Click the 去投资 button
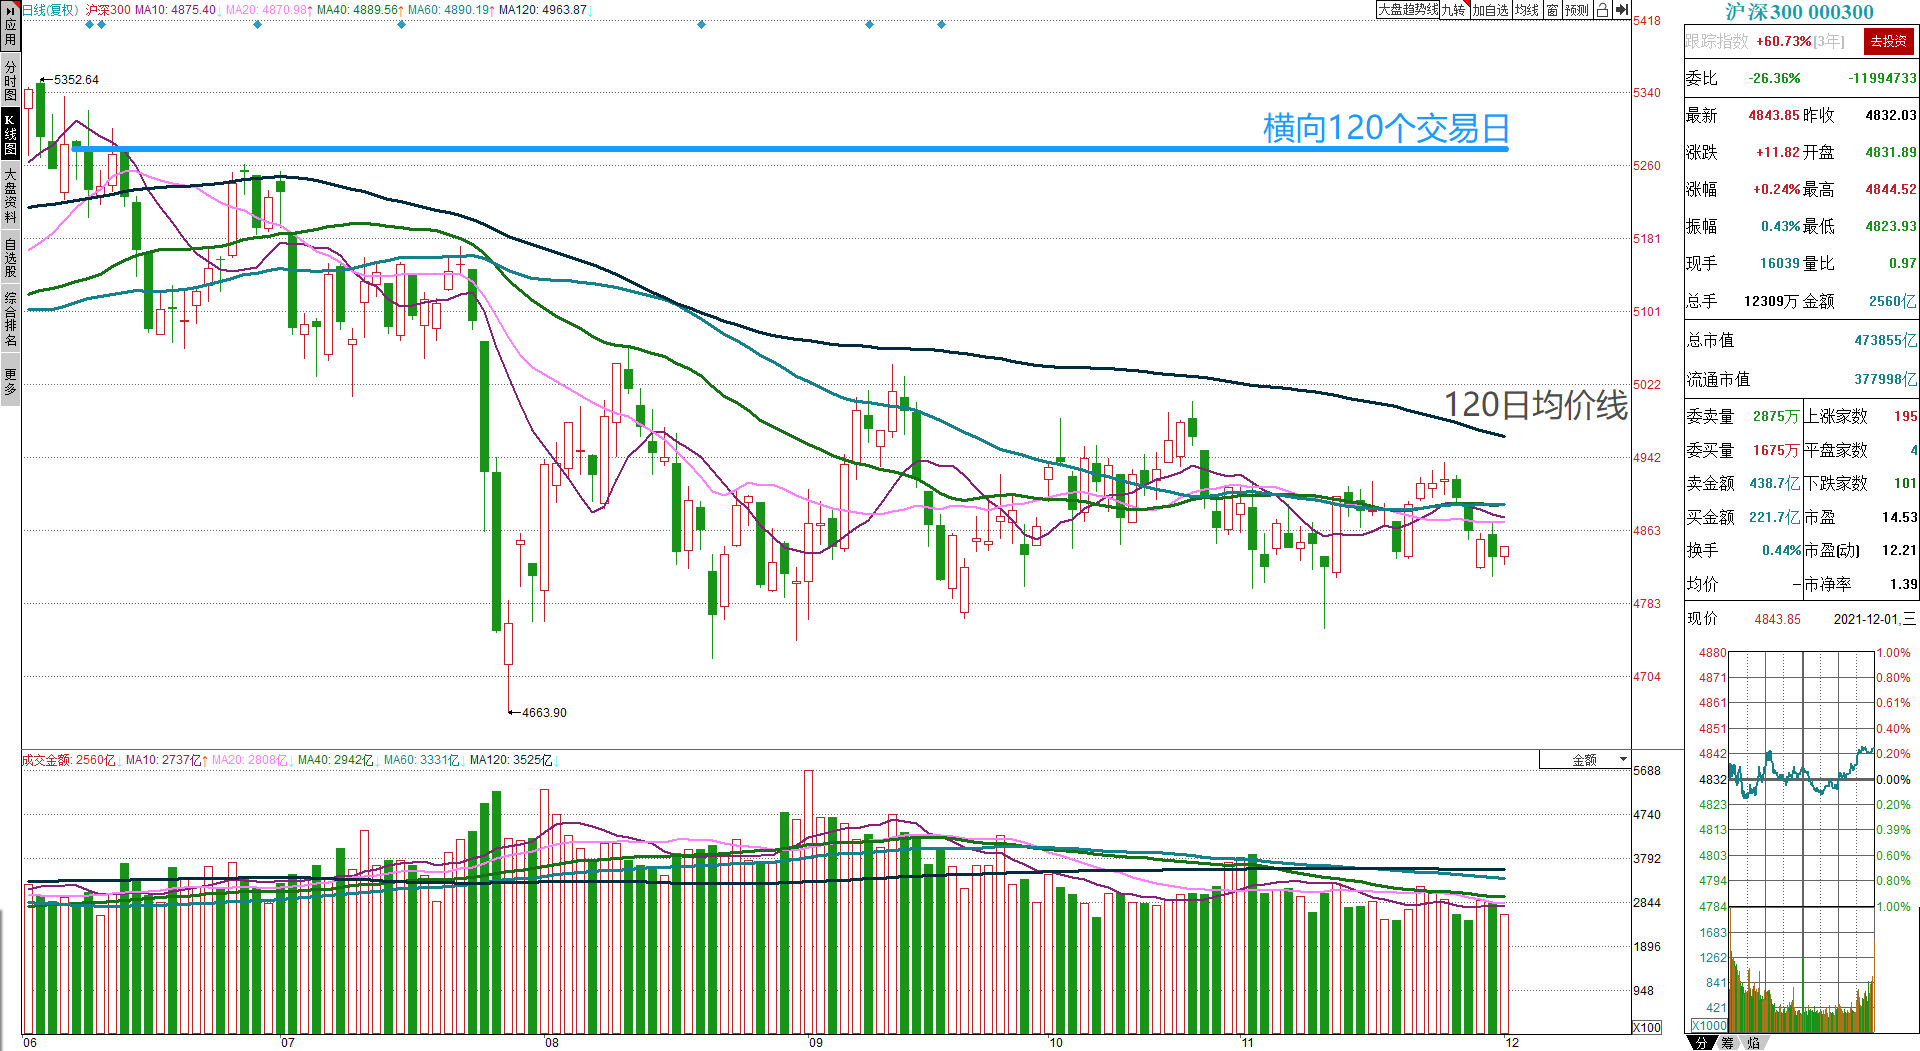The image size is (1920, 1051). click(1888, 41)
